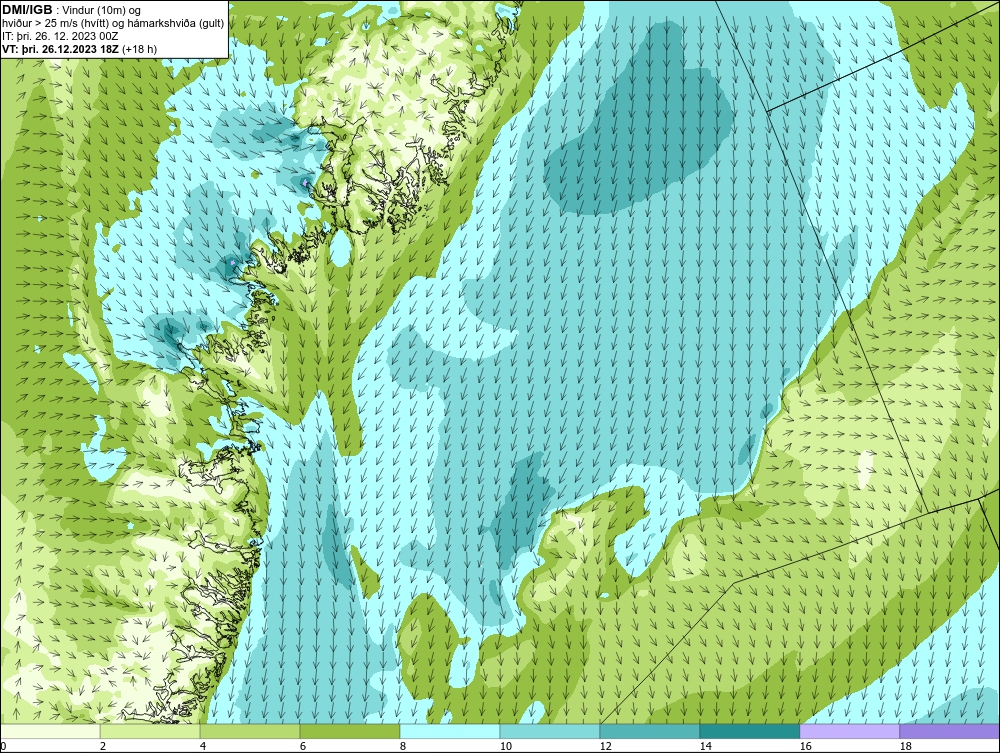This screenshot has width=1000, height=753.
Task: Click the legend scale label '2'
Action: tap(103, 746)
